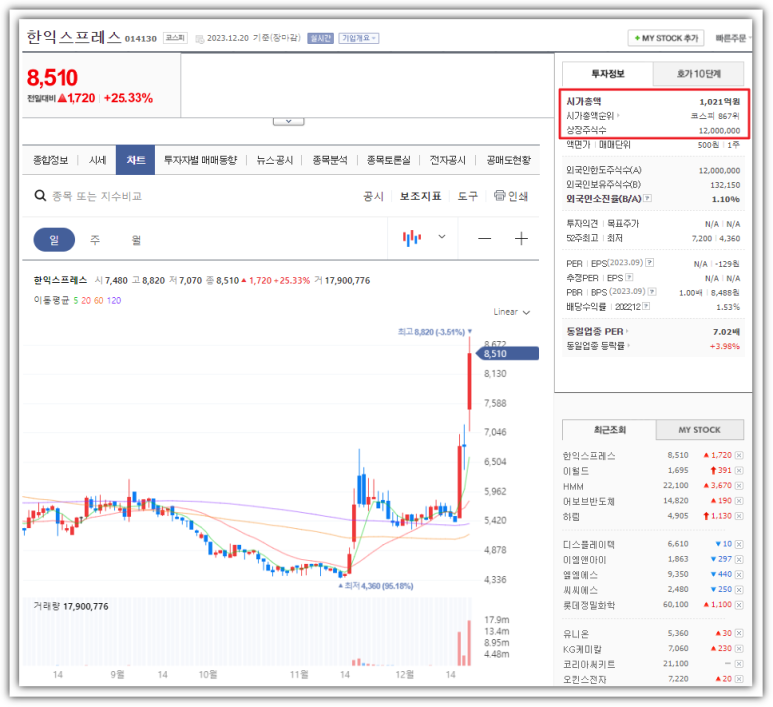Remove 이월드 from recent list
Screen dimensions: 773x707
coord(739,470)
